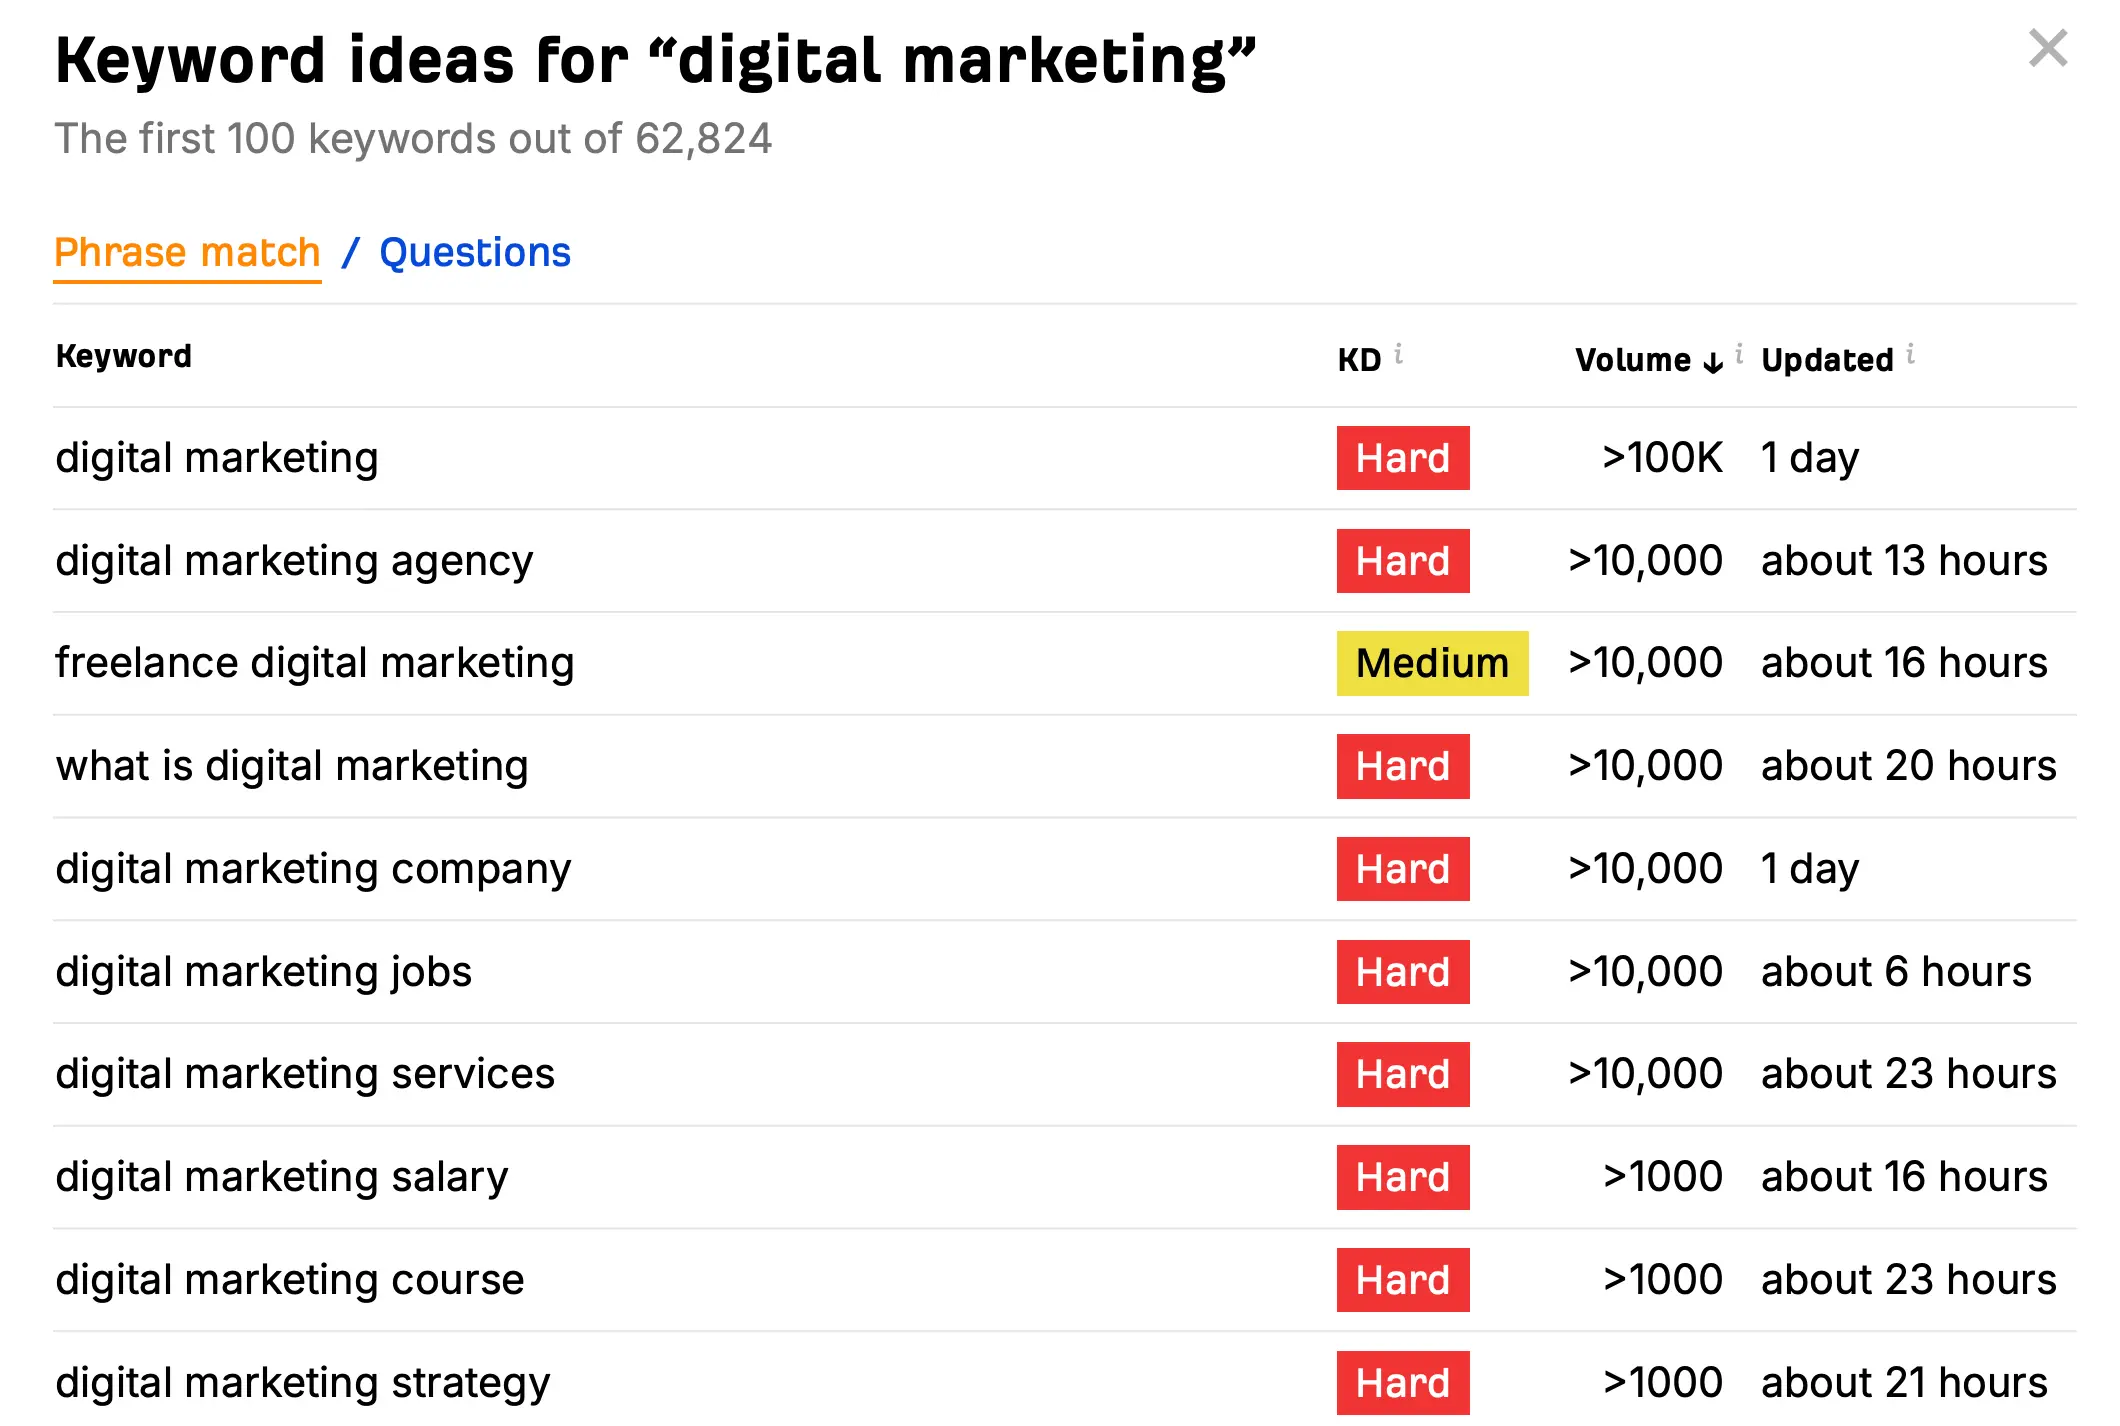This screenshot has width=2120, height=1426.
Task: Open the 'freelance digital marketing' keyword
Action: click(x=314, y=663)
